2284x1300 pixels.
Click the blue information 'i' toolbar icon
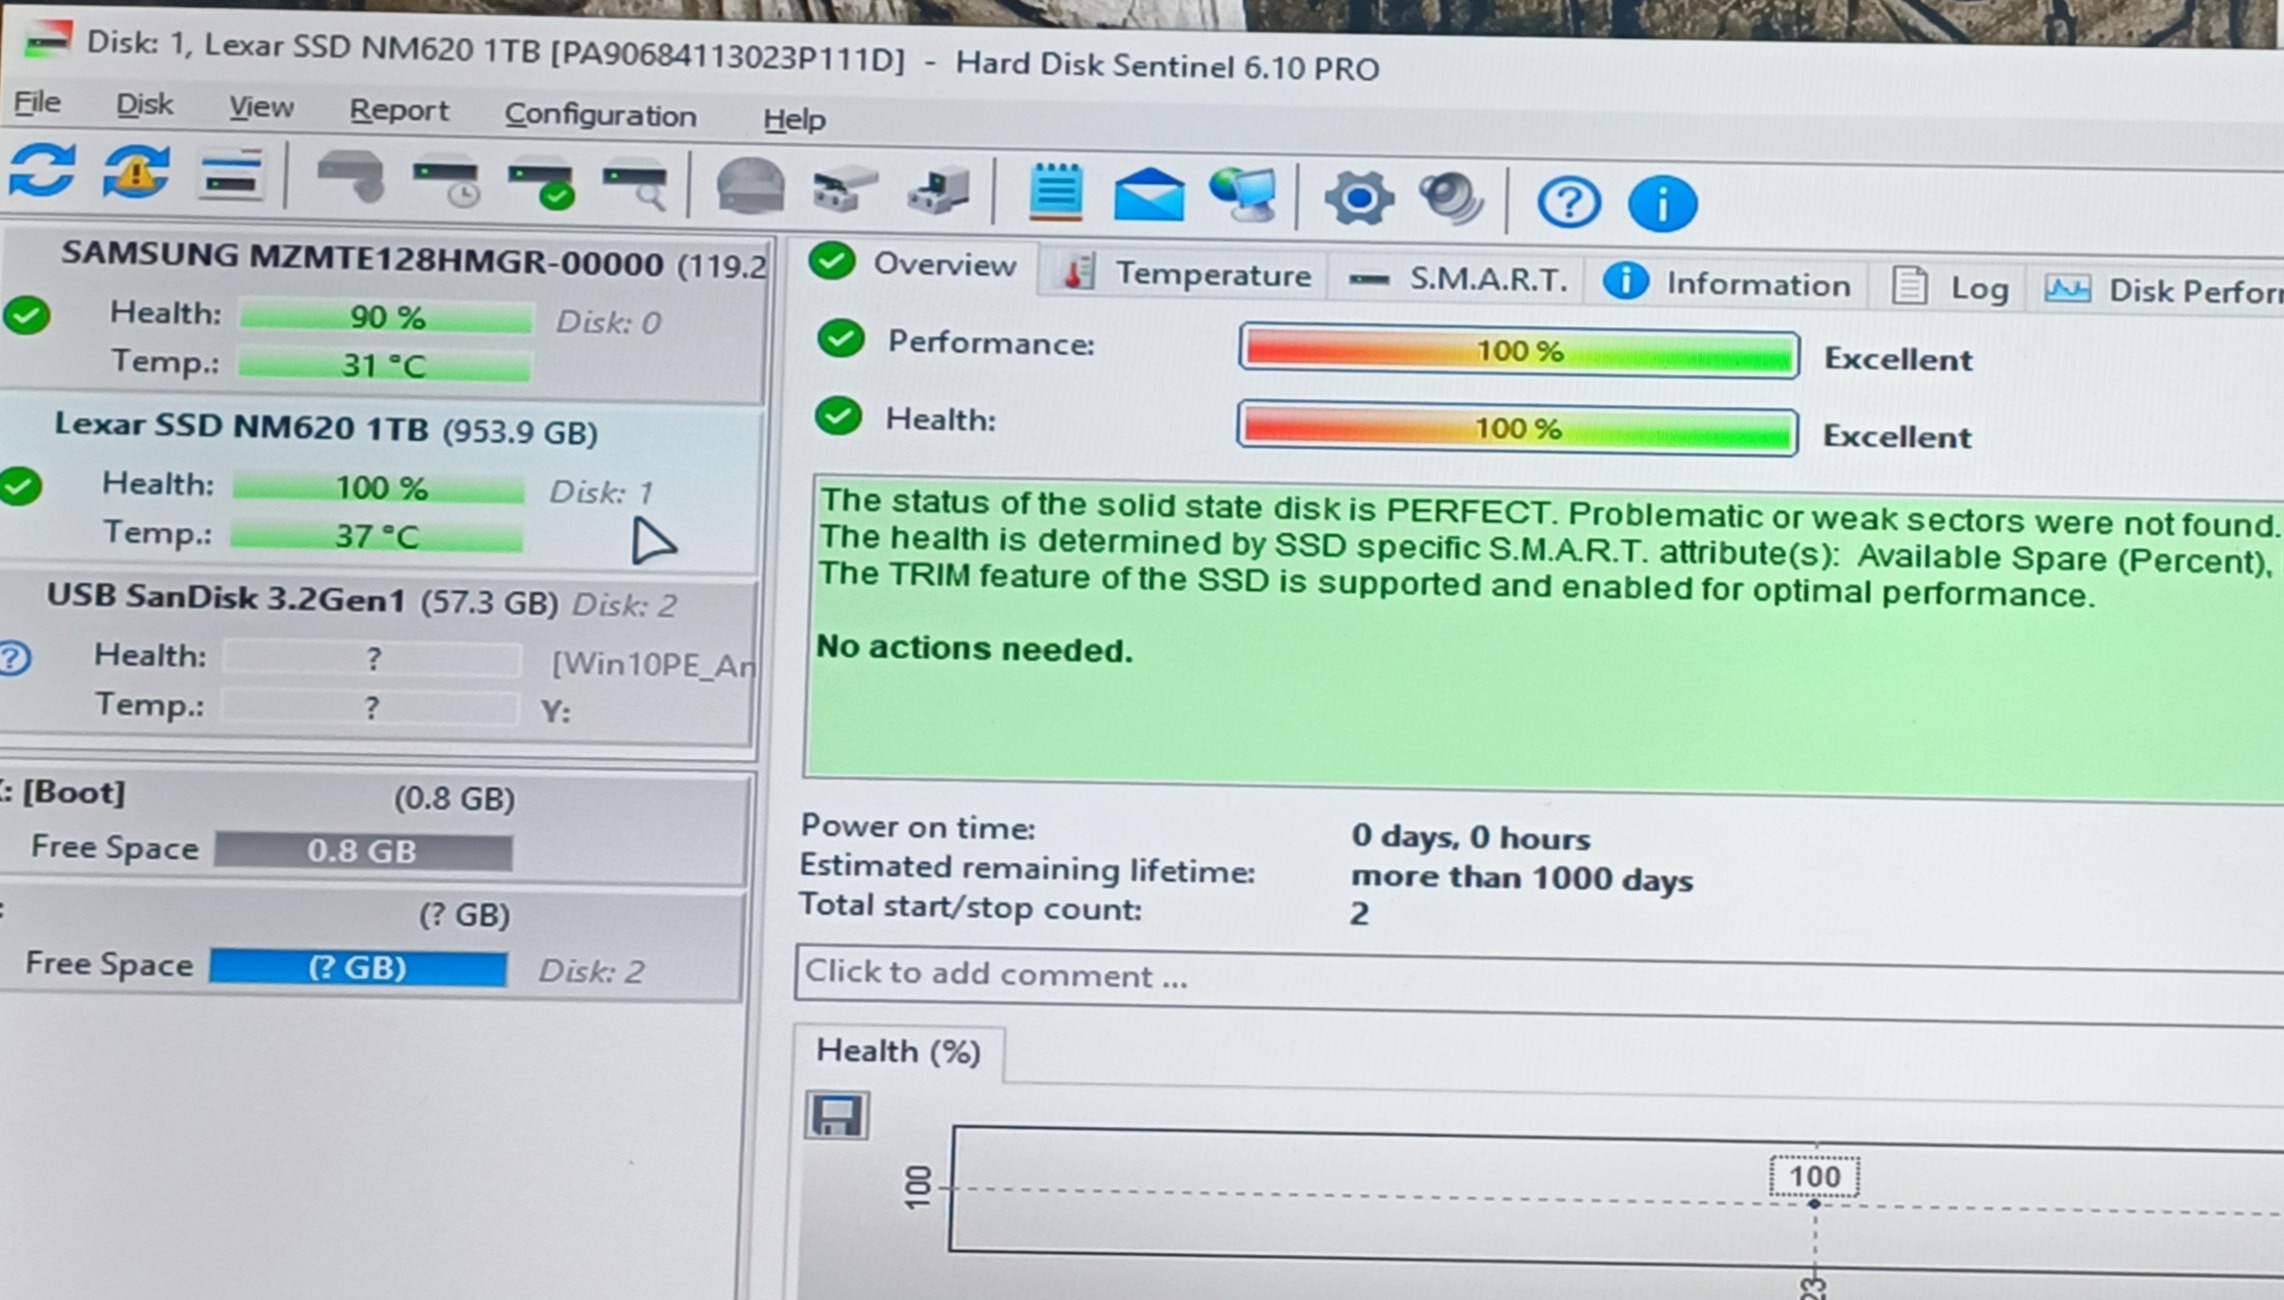pyautogui.click(x=1662, y=205)
